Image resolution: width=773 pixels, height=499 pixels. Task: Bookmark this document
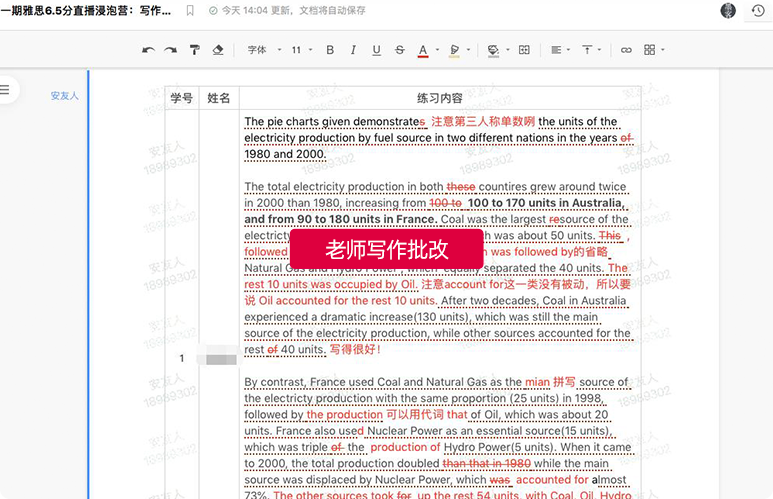pos(190,10)
